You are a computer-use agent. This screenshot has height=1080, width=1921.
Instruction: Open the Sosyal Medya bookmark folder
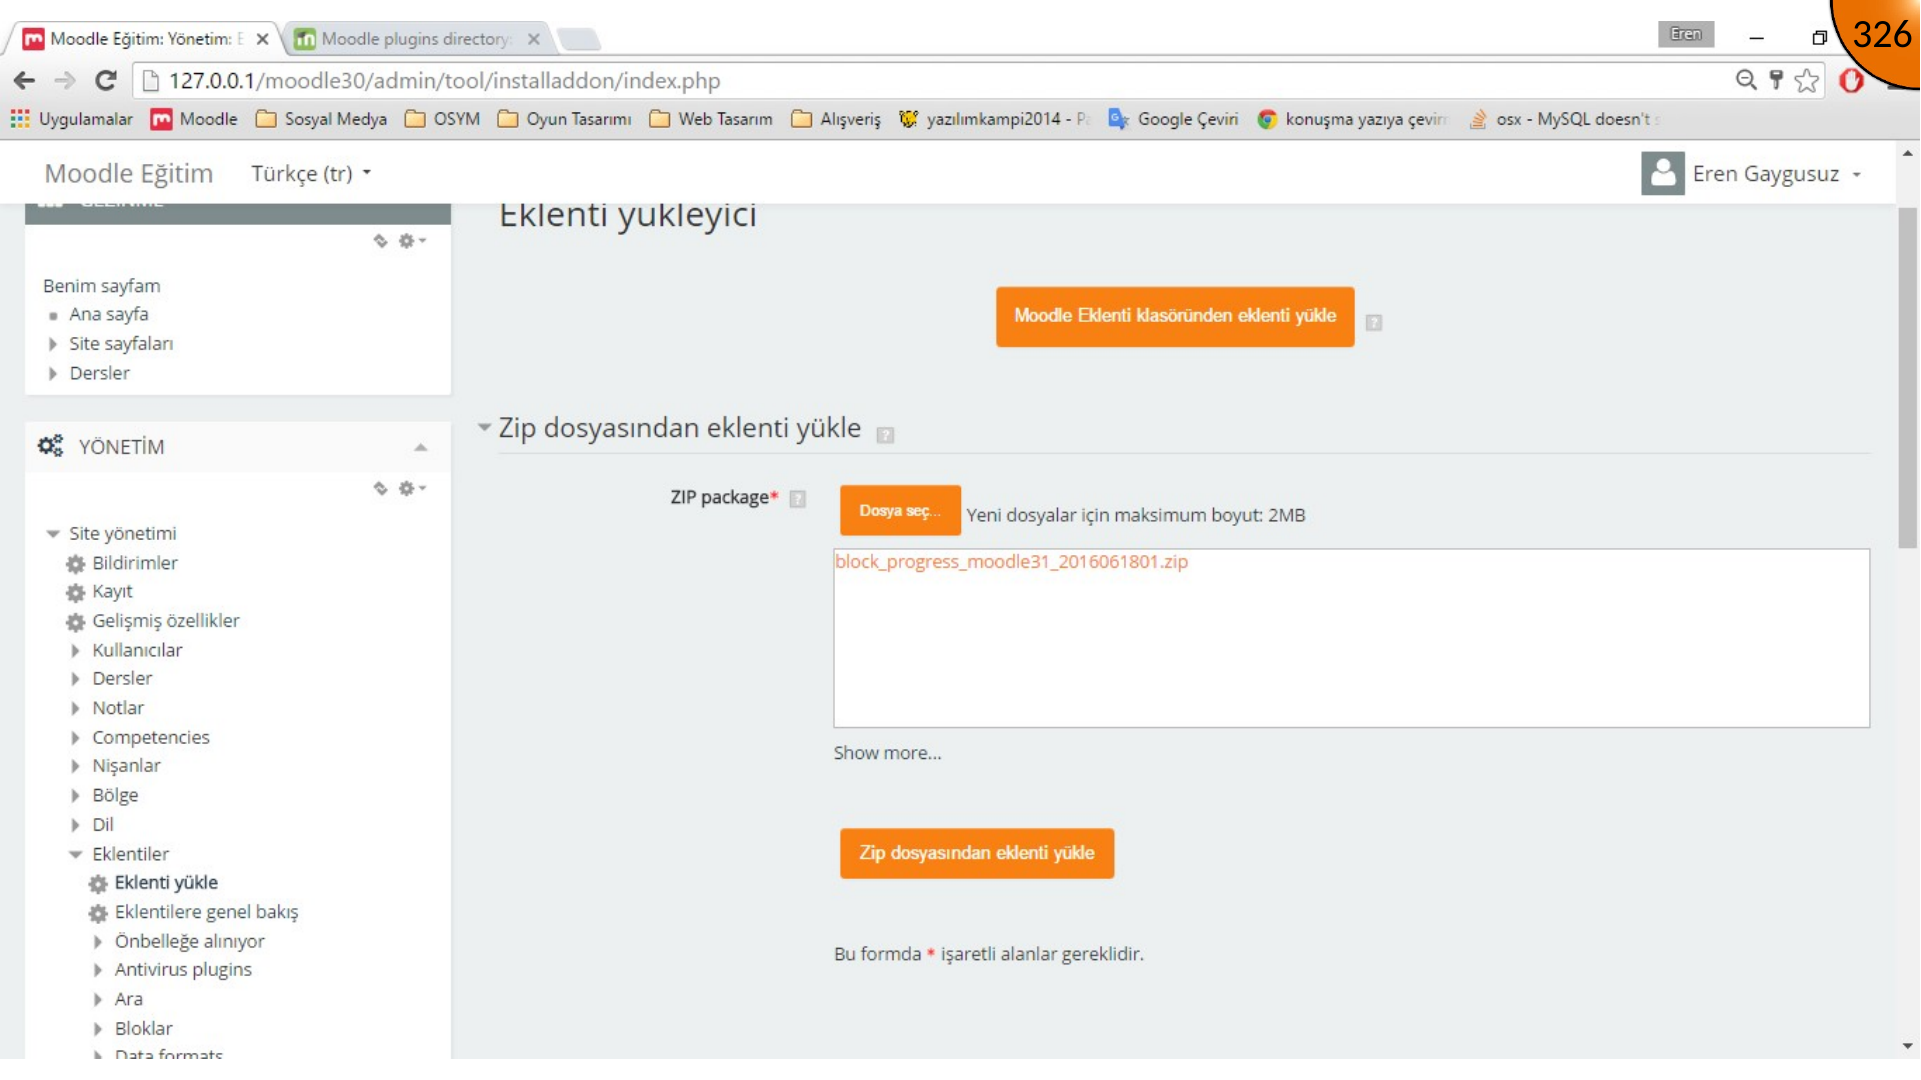point(321,119)
